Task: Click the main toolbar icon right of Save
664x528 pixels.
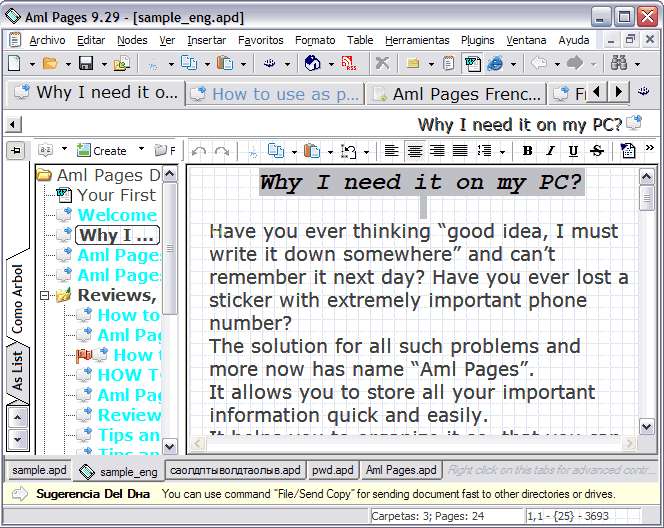Action: (122, 64)
